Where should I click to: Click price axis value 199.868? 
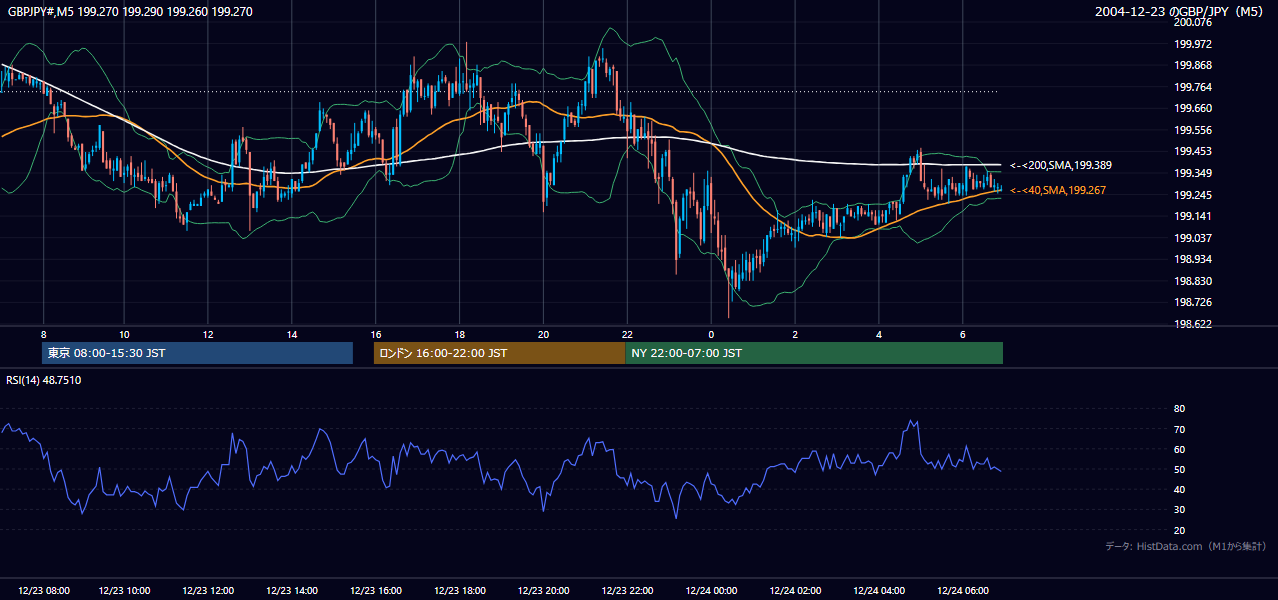click(1193, 65)
